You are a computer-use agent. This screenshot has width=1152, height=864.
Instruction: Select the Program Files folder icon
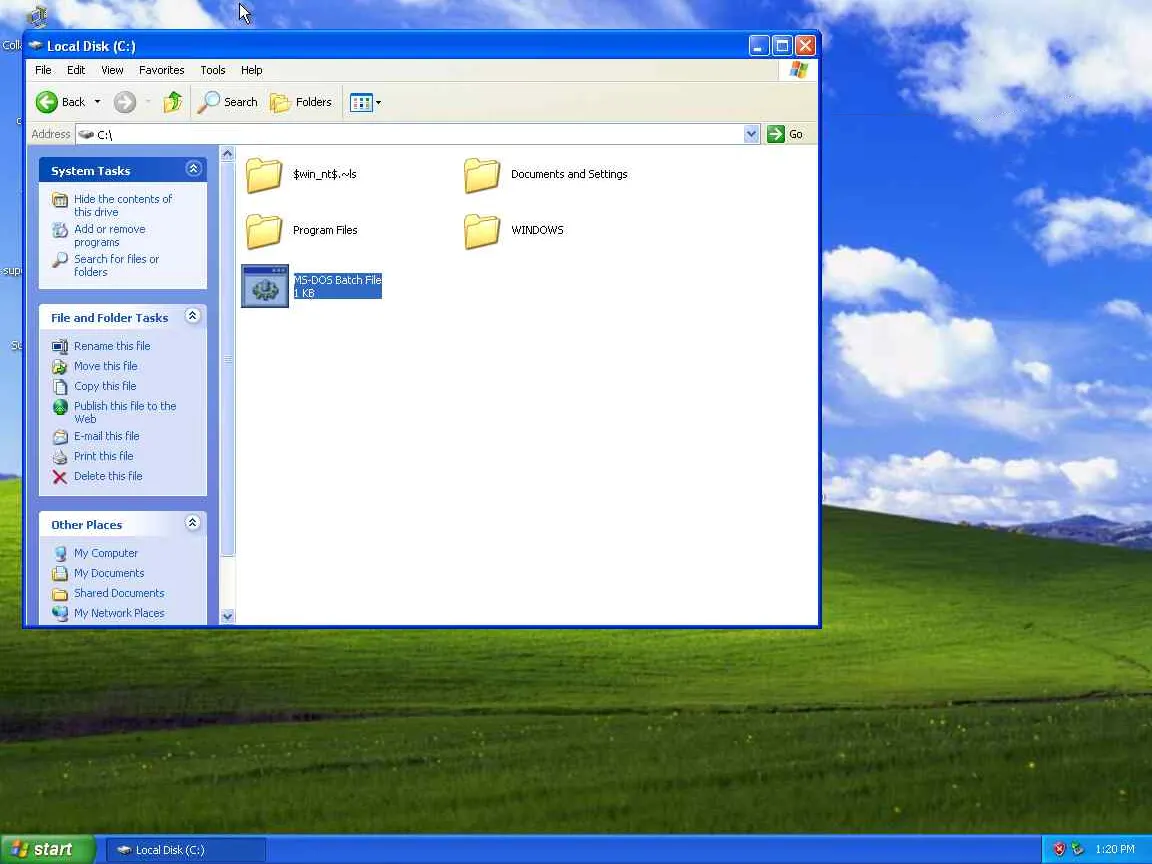[264, 231]
